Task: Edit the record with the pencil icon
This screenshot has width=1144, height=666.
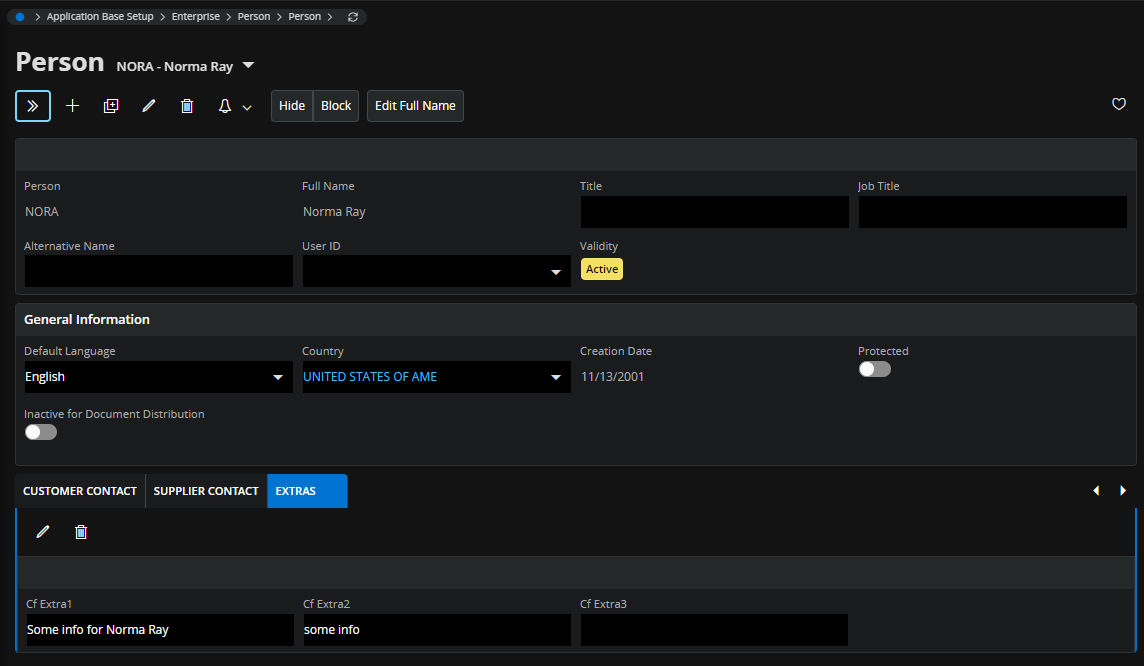Action: (148, 105)
